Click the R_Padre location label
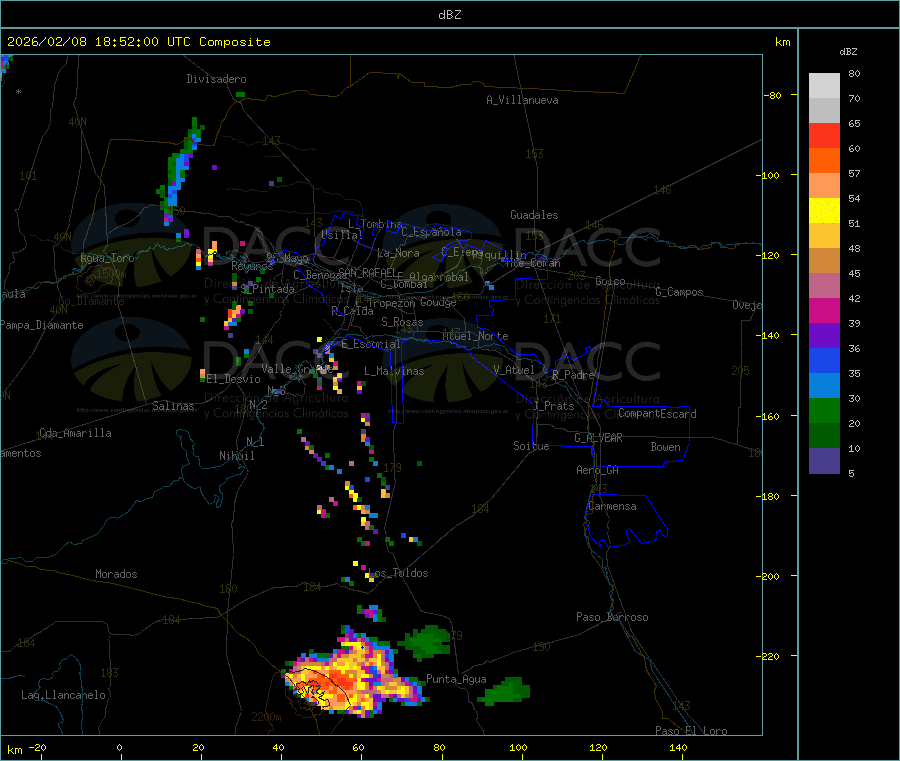The width and height of the screenshot is (900, 761). (x=573, y=375)
